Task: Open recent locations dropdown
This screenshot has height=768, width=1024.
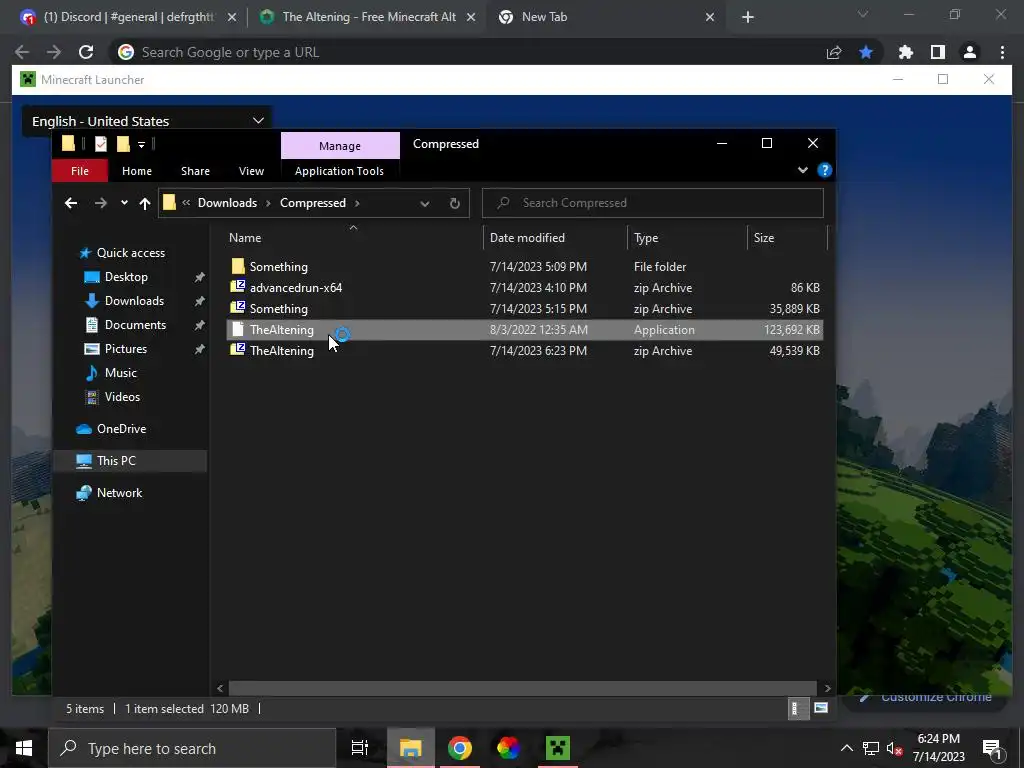Action: point(124,203)
